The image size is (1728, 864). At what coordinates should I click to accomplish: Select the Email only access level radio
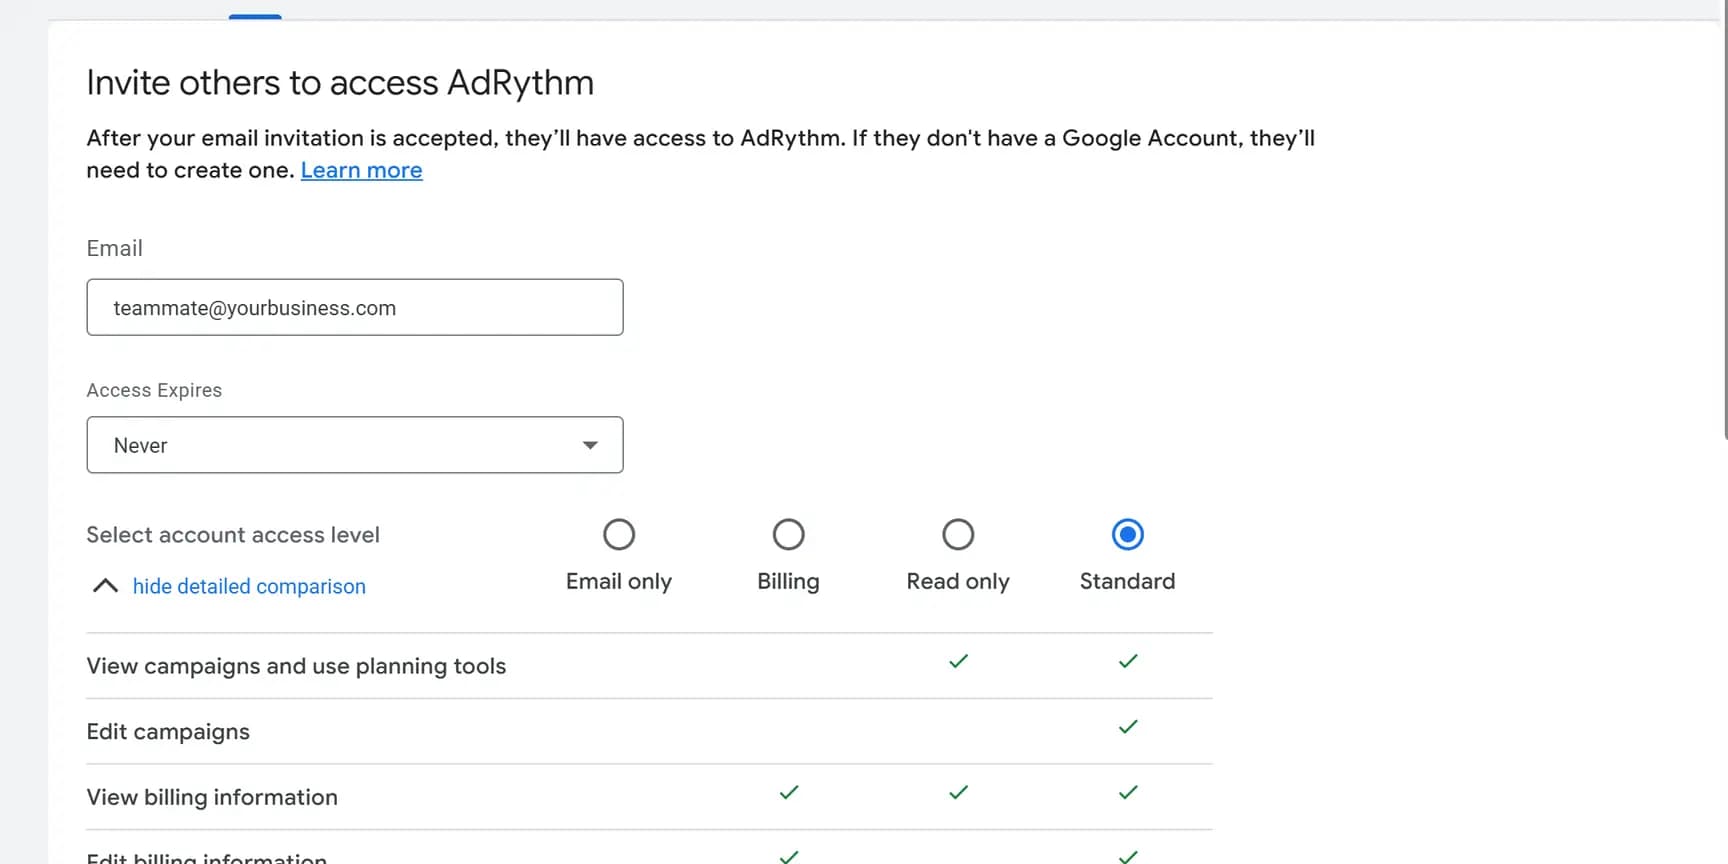619,535
